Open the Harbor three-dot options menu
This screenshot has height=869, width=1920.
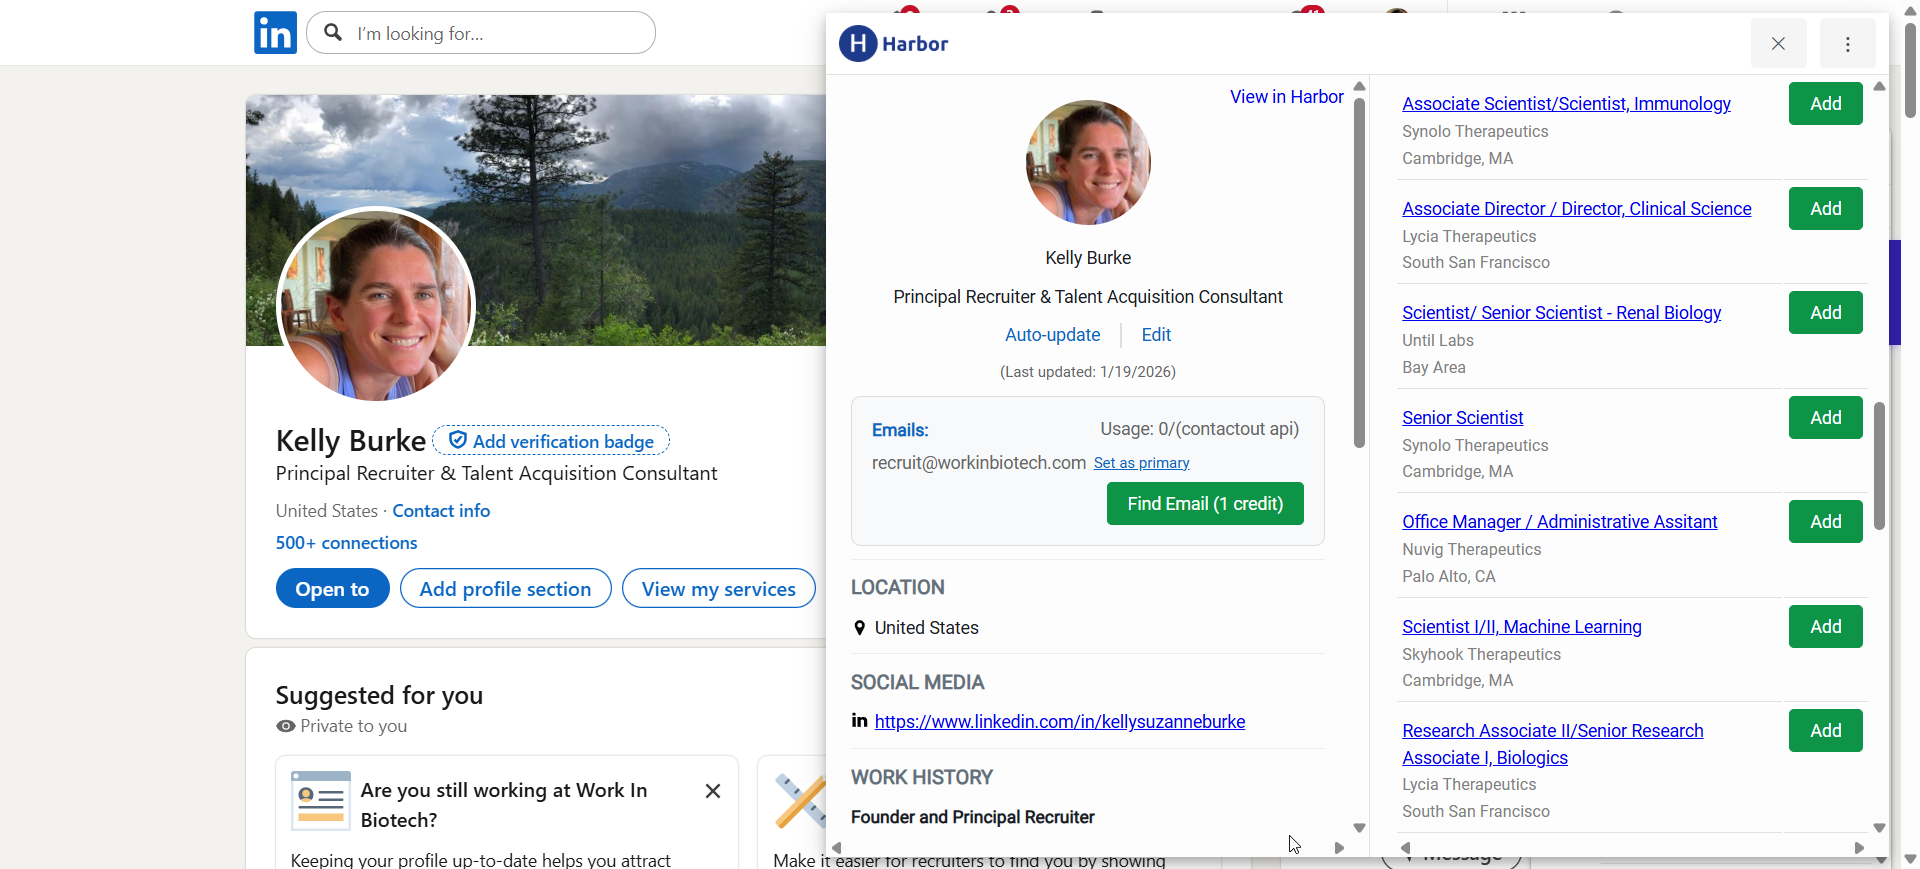point(1847,44)
